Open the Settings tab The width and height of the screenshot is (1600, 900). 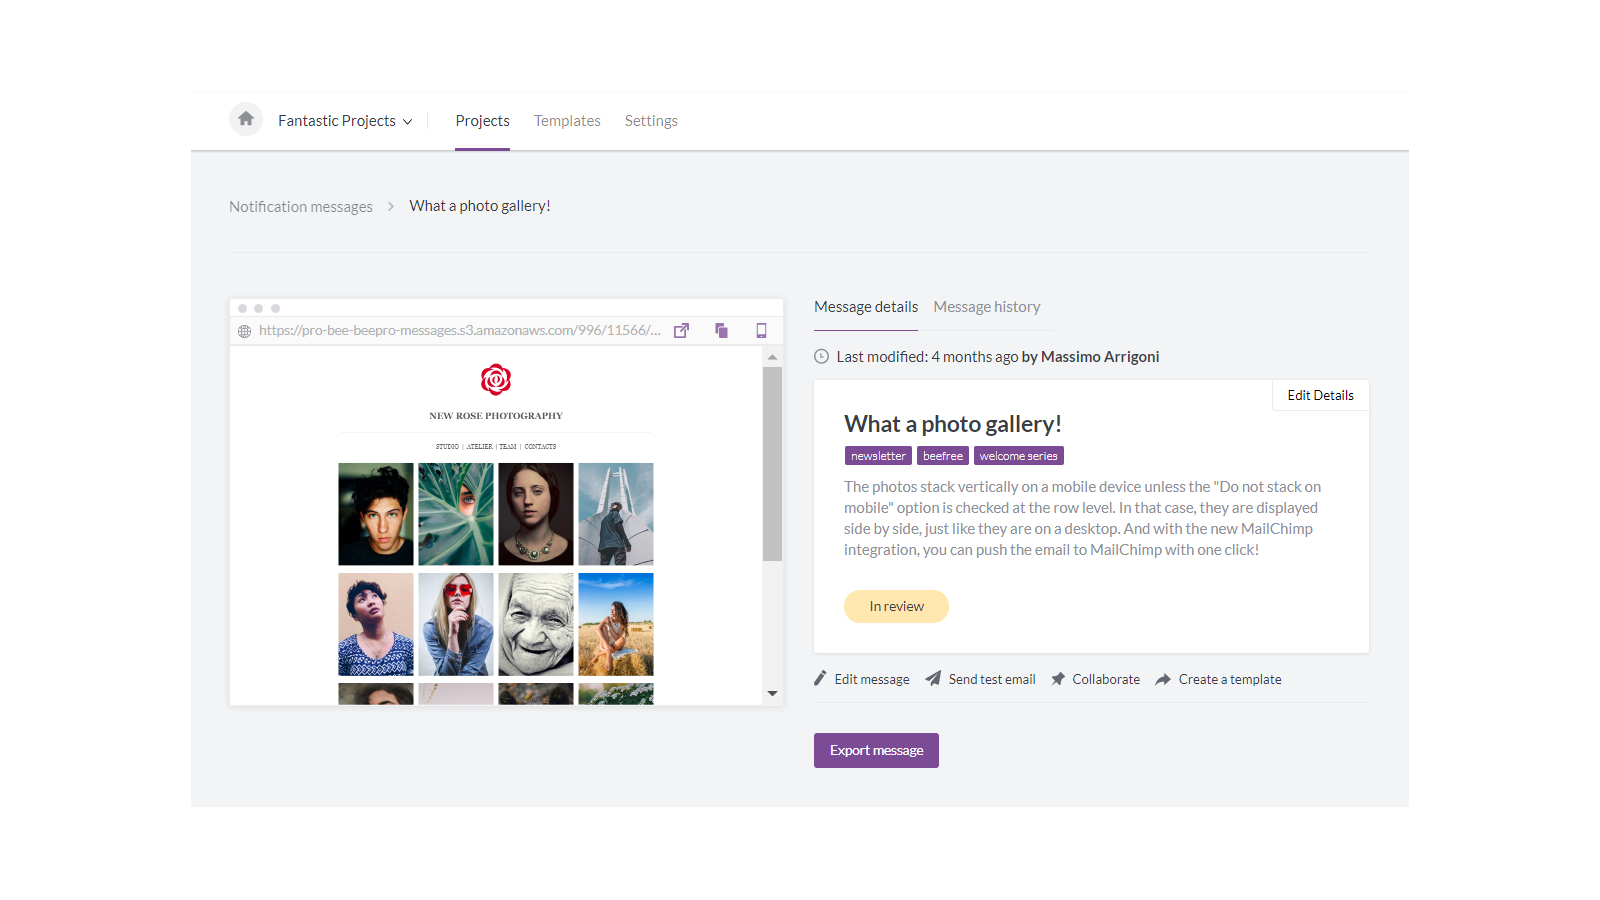click(651, 121)
